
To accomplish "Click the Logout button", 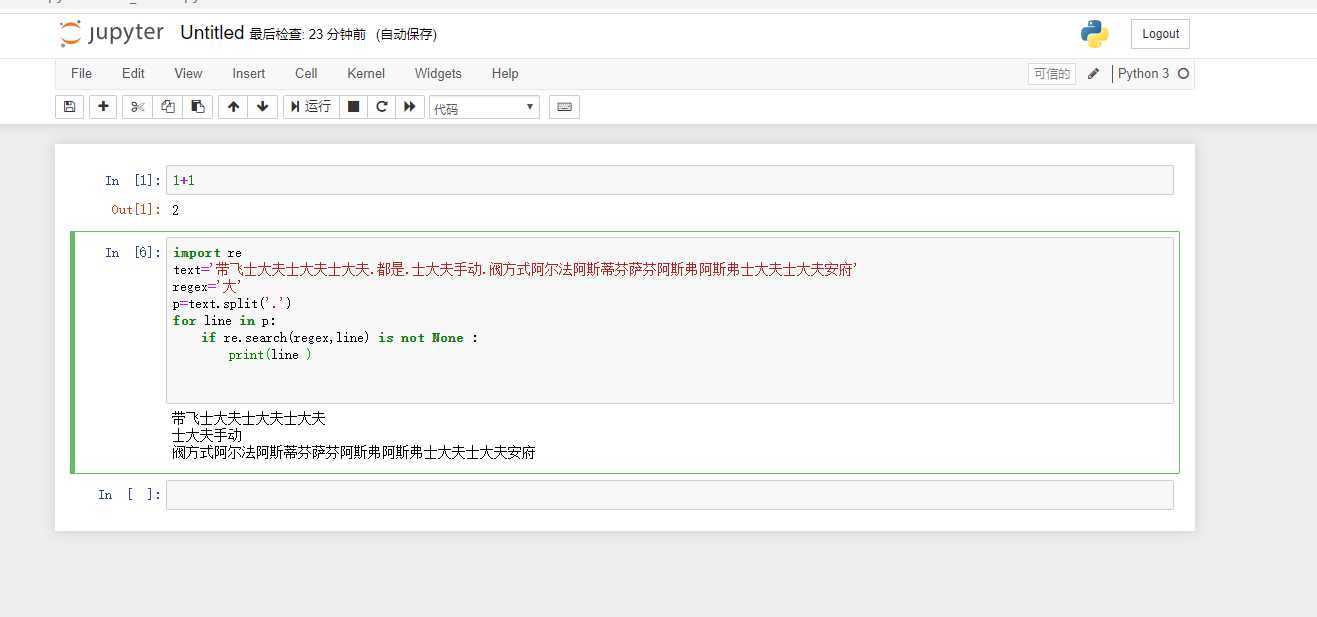I will pyautogui.click(x=1160, y=34).
